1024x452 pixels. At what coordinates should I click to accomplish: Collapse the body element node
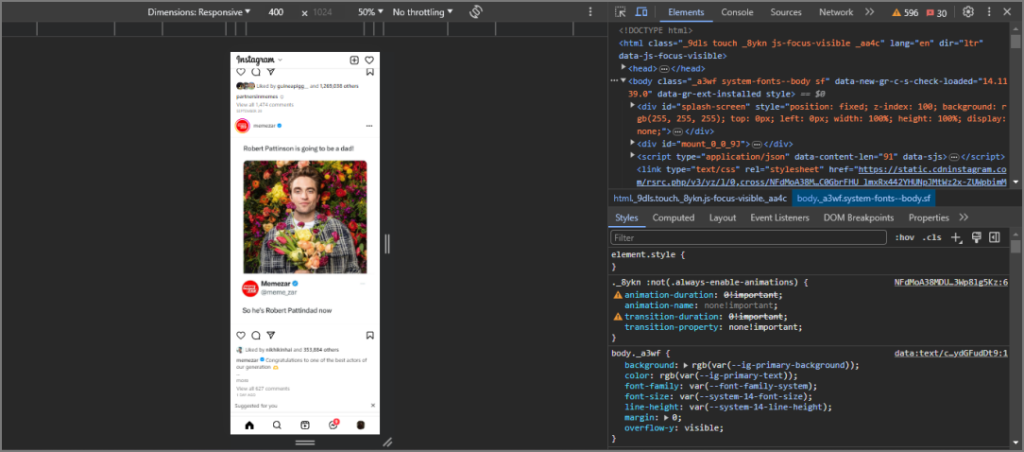[x=624, y=80]
